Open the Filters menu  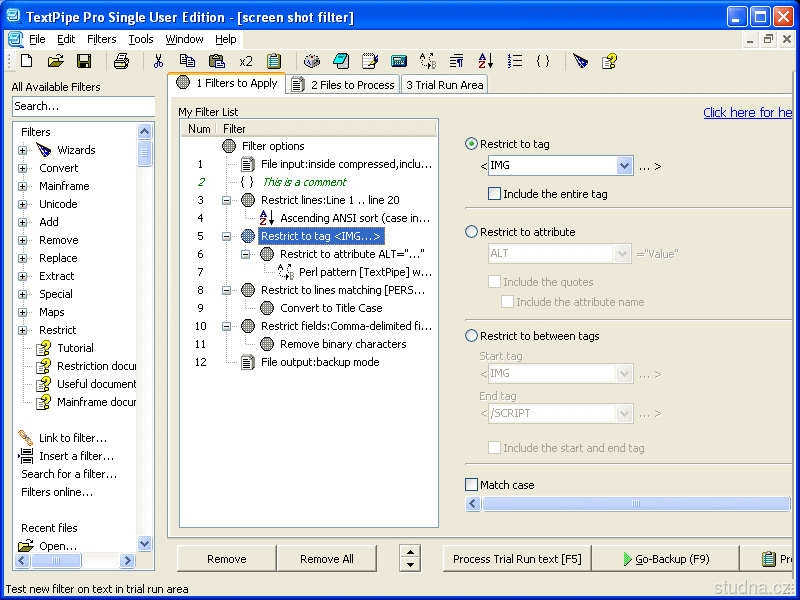[x=101, y=39]
